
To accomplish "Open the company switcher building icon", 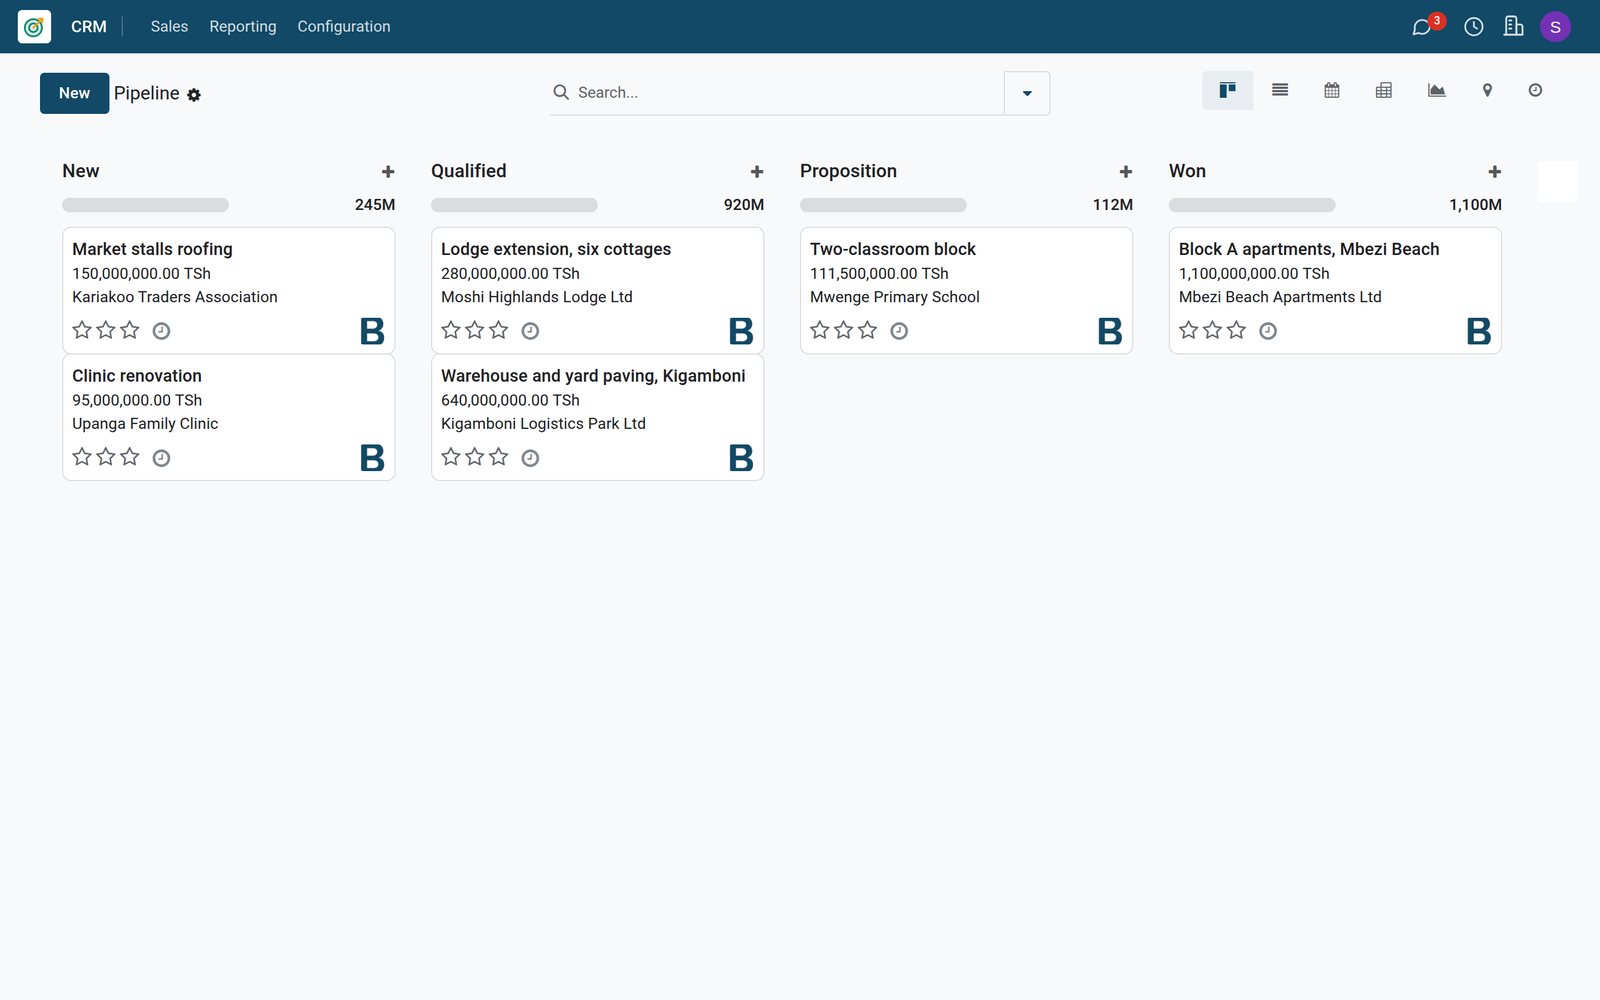I will (x=1514, y=27).
